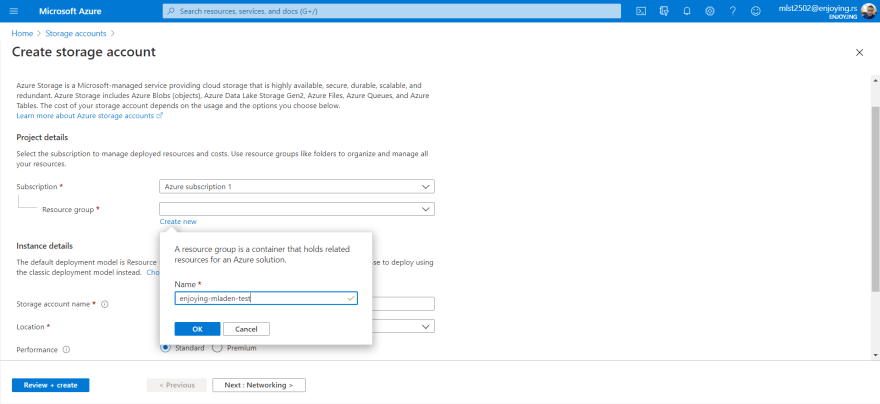Click the user account avatar
The width and height of the screenshot is (880, 404).
(868, 11)
